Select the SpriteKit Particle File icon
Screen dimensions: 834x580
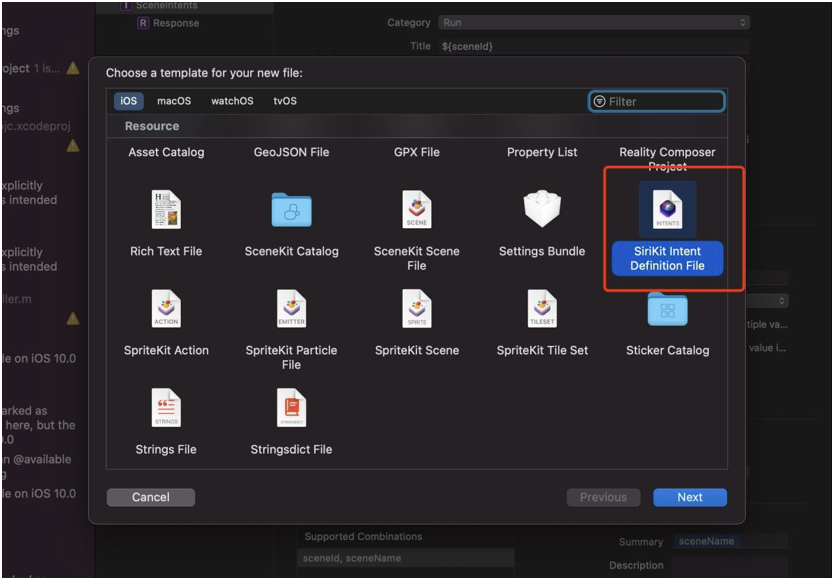tap(291, 309)
